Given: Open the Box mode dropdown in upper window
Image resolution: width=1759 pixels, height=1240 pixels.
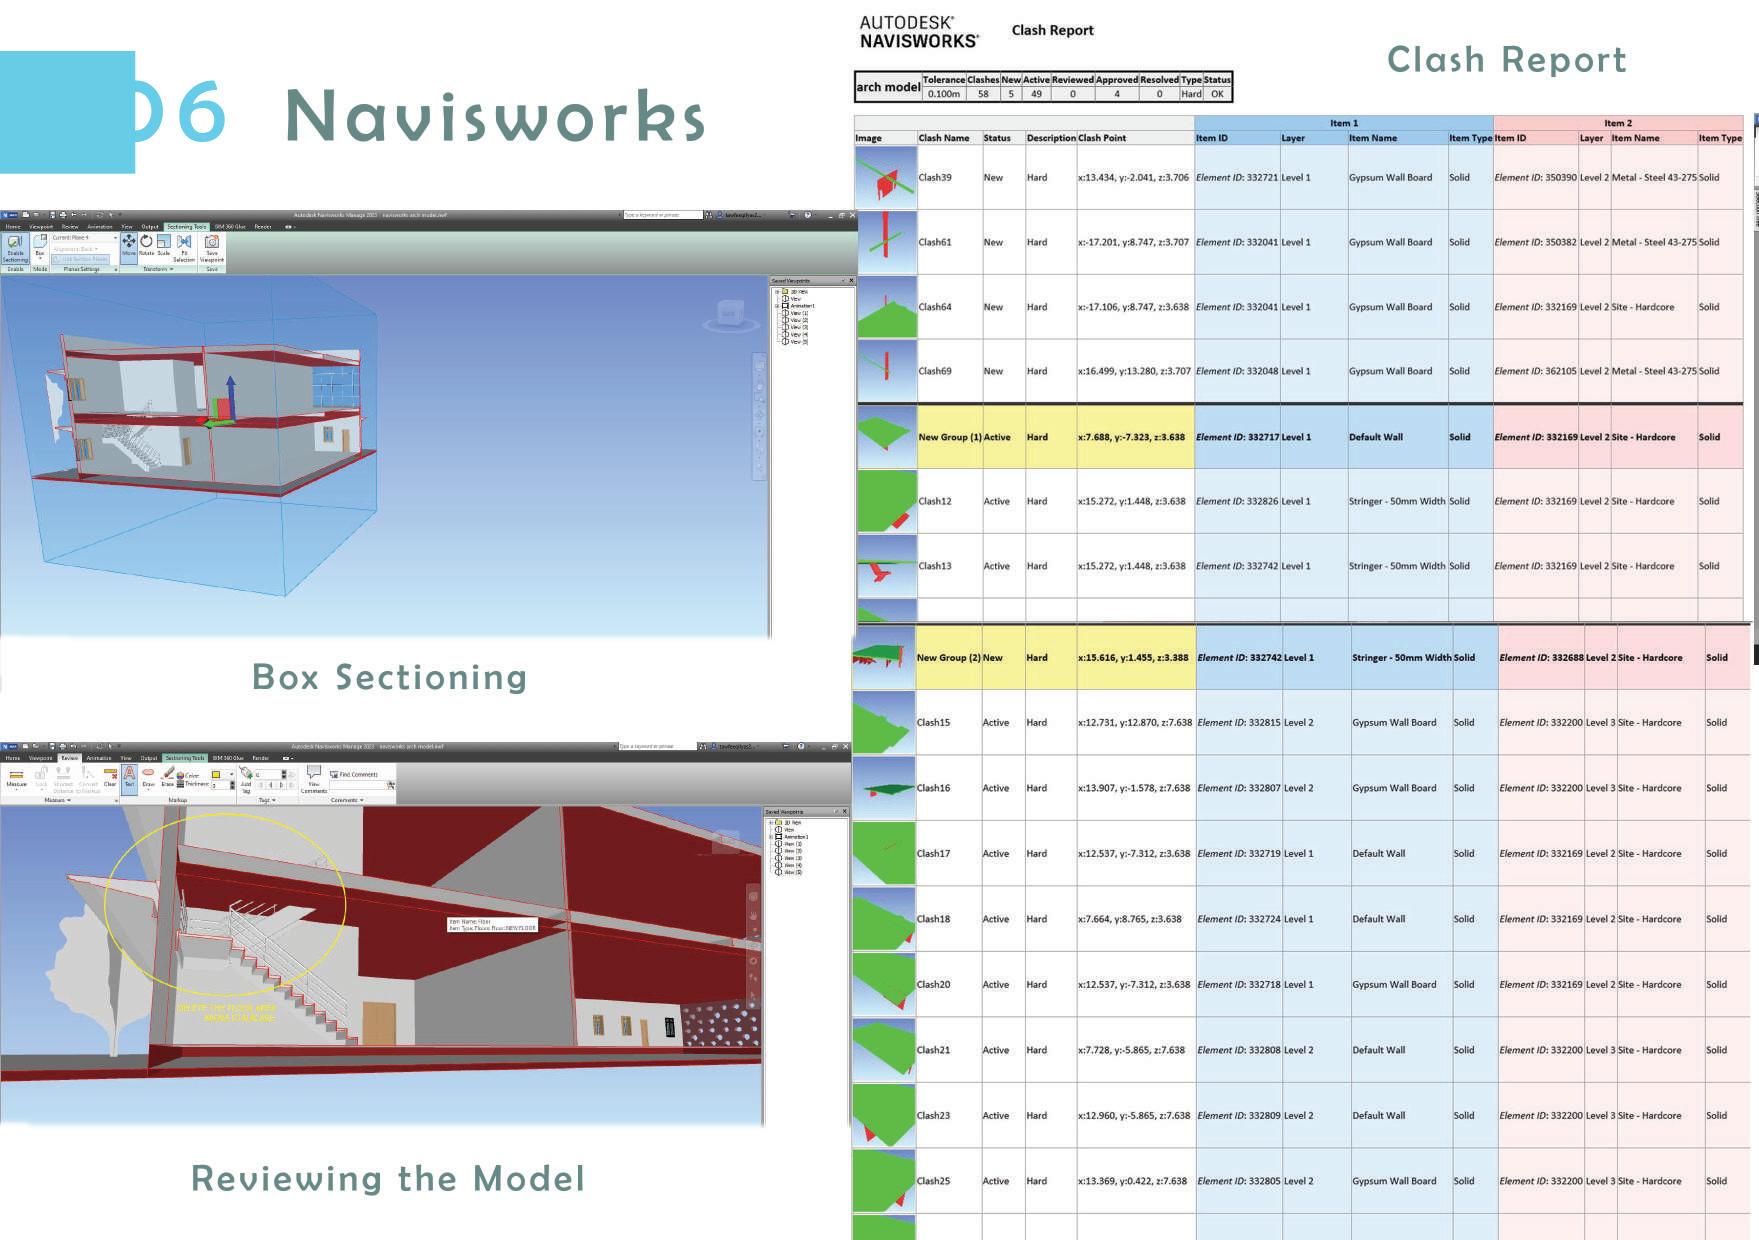Looking at the screenshot, I should click(x=40, y=249).
